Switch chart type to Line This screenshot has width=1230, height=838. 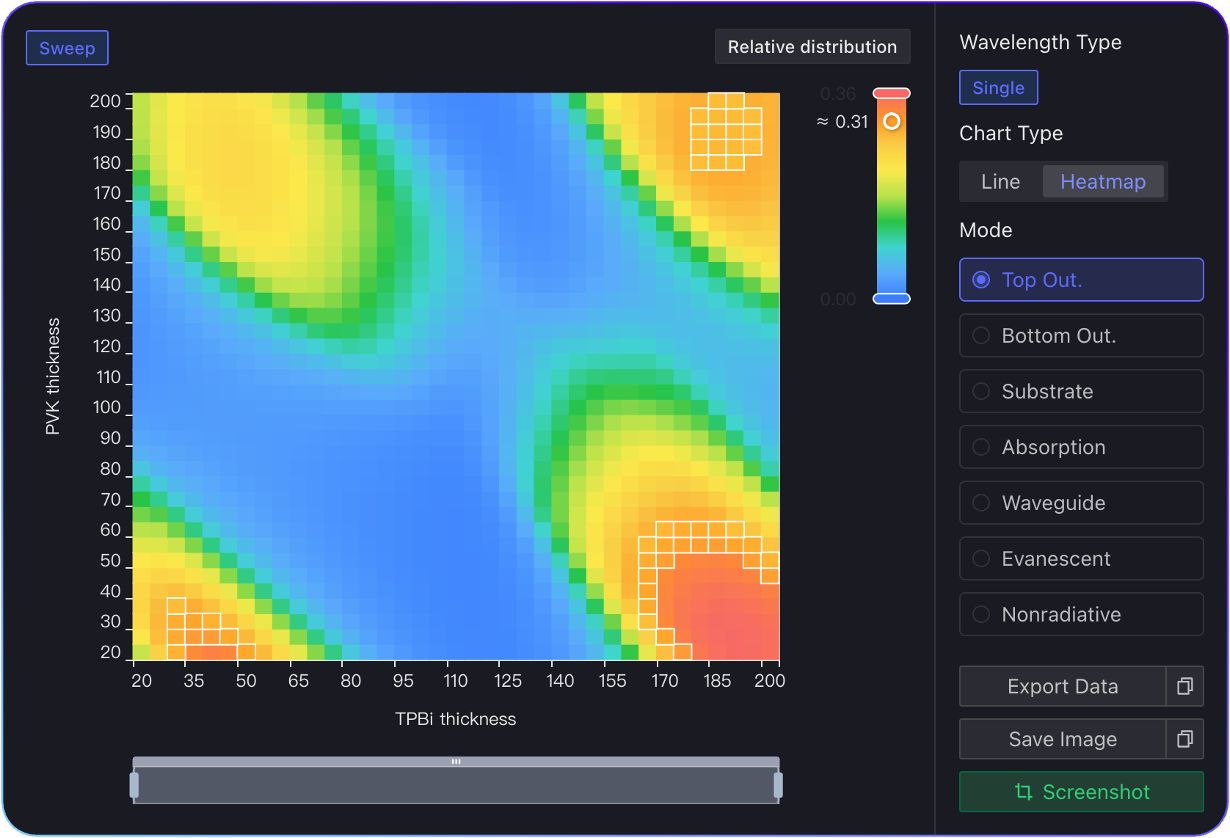pyautogui.click(x=1001, y=182)
